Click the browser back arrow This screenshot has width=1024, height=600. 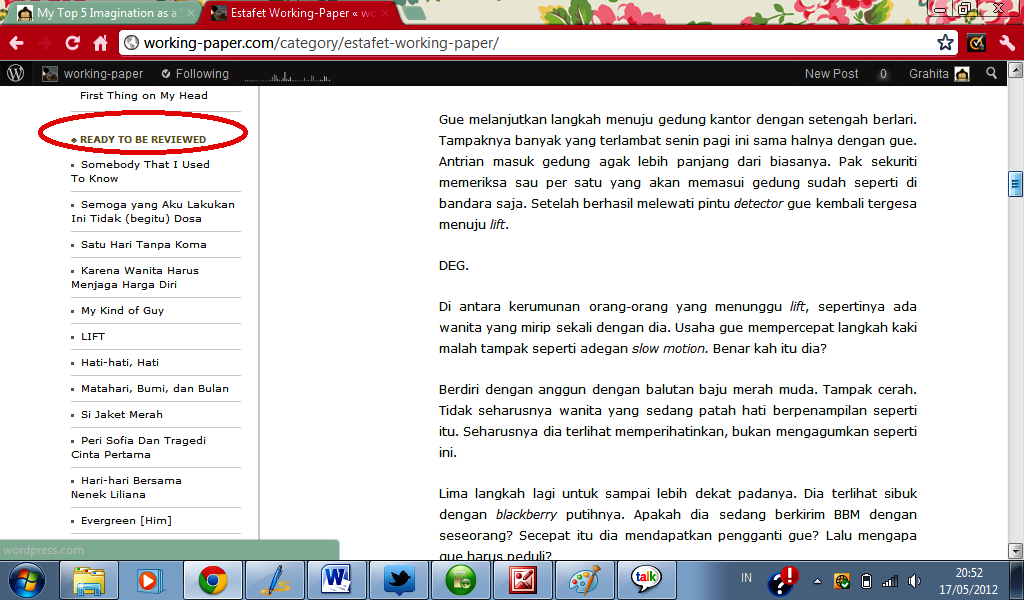pos(16,43)
